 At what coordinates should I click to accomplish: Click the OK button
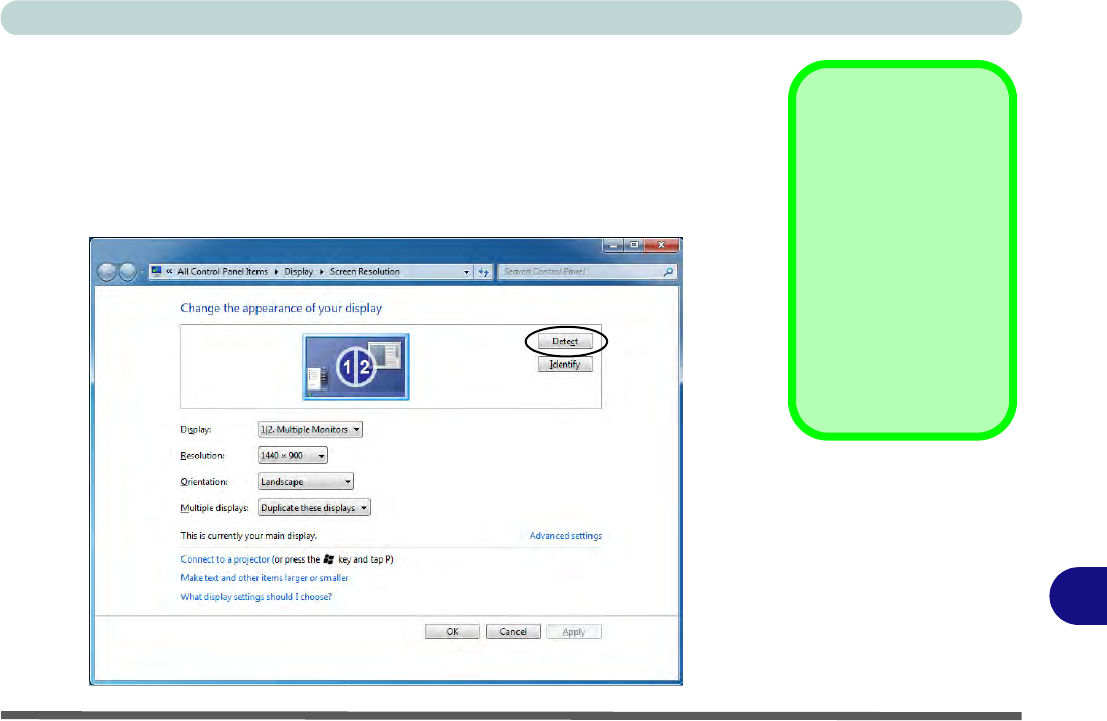pyautogui.click(x=453, y=632)
